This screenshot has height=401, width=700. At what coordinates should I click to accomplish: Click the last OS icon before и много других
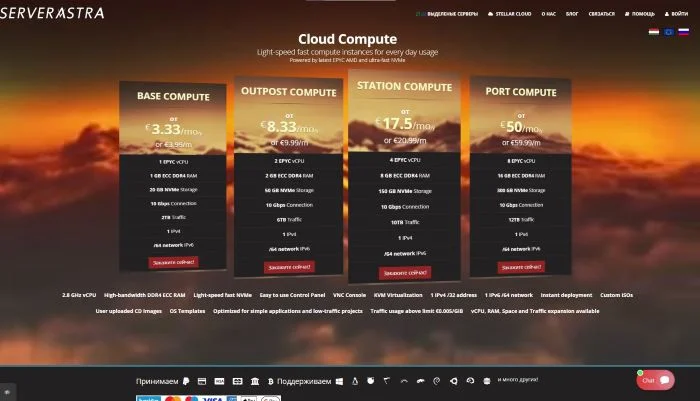(x=487, y=381)
